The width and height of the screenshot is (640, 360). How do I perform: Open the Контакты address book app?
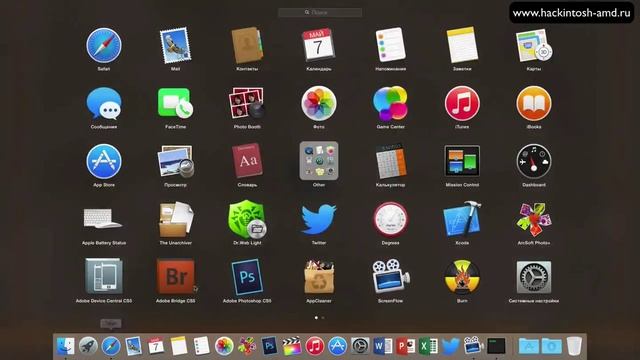click(247, 46)
